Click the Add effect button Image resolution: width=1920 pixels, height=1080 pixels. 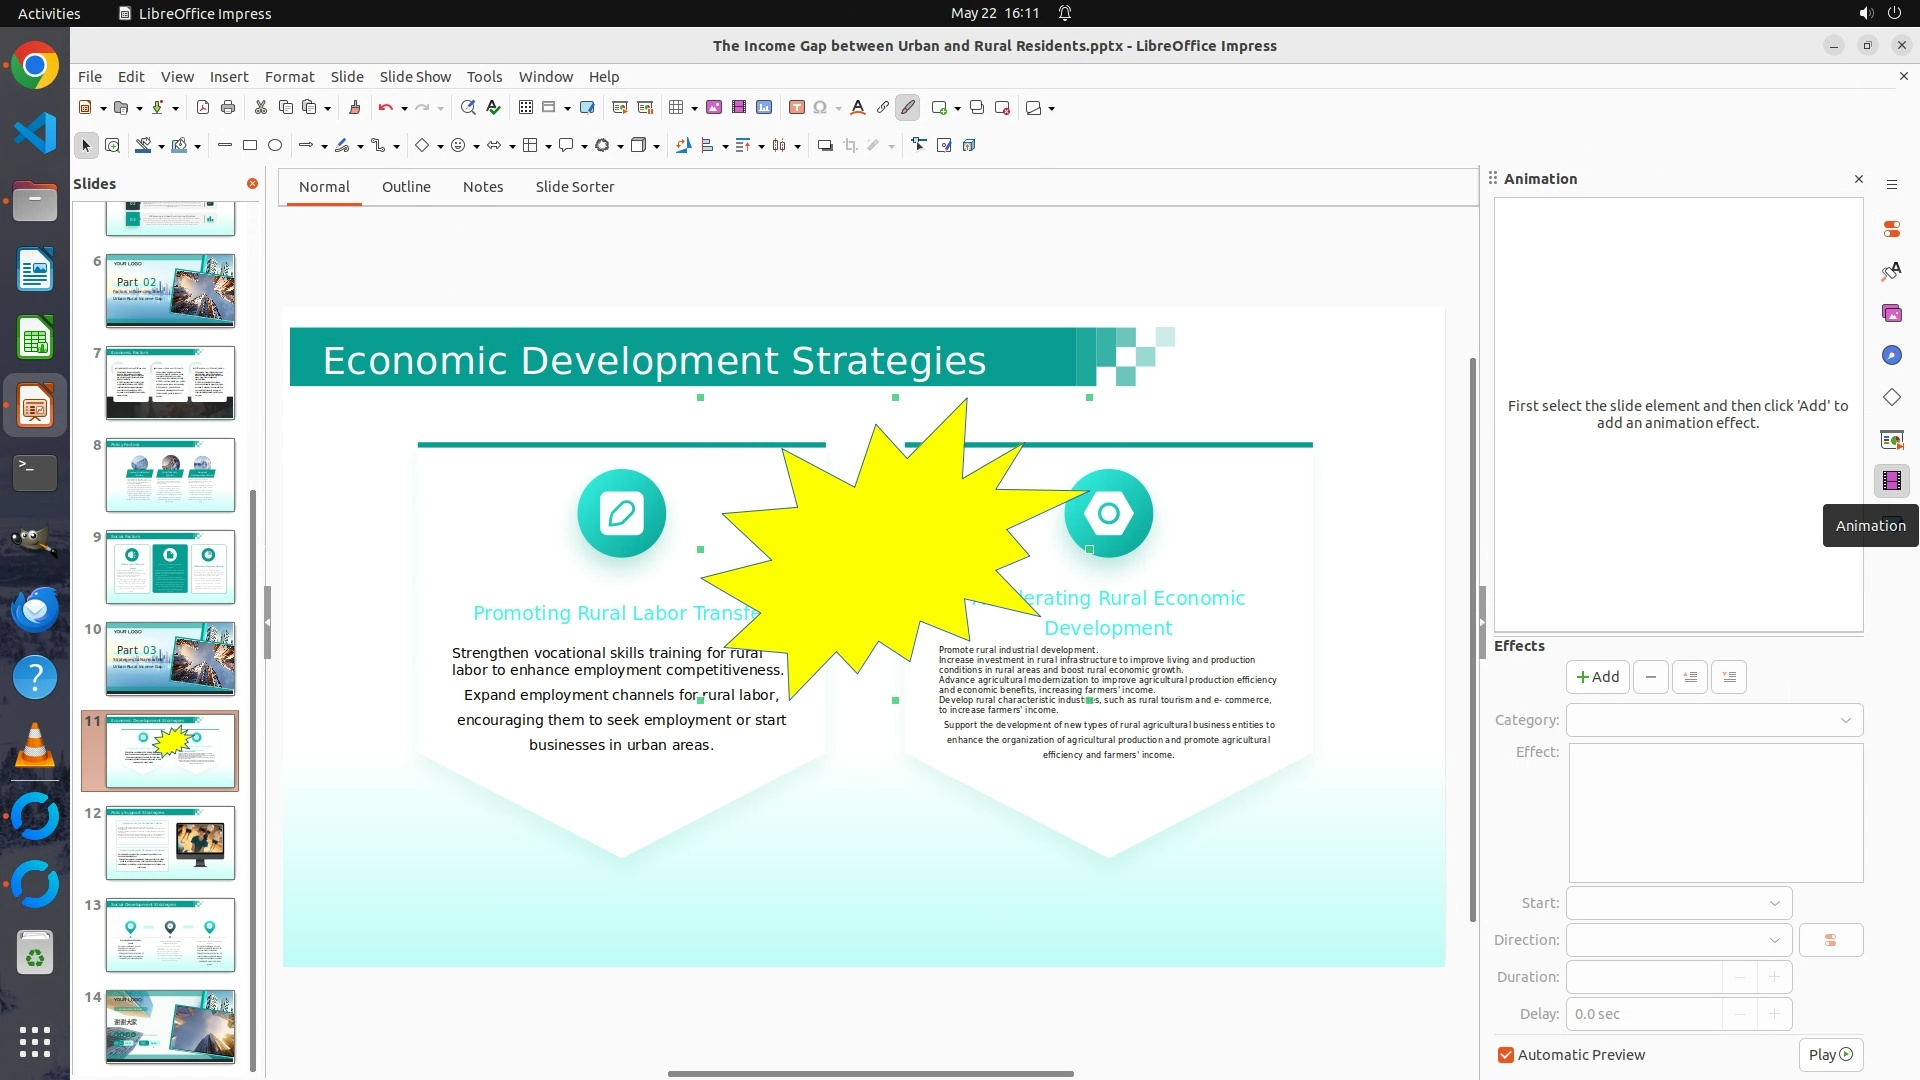click(x=1597, y=677)
